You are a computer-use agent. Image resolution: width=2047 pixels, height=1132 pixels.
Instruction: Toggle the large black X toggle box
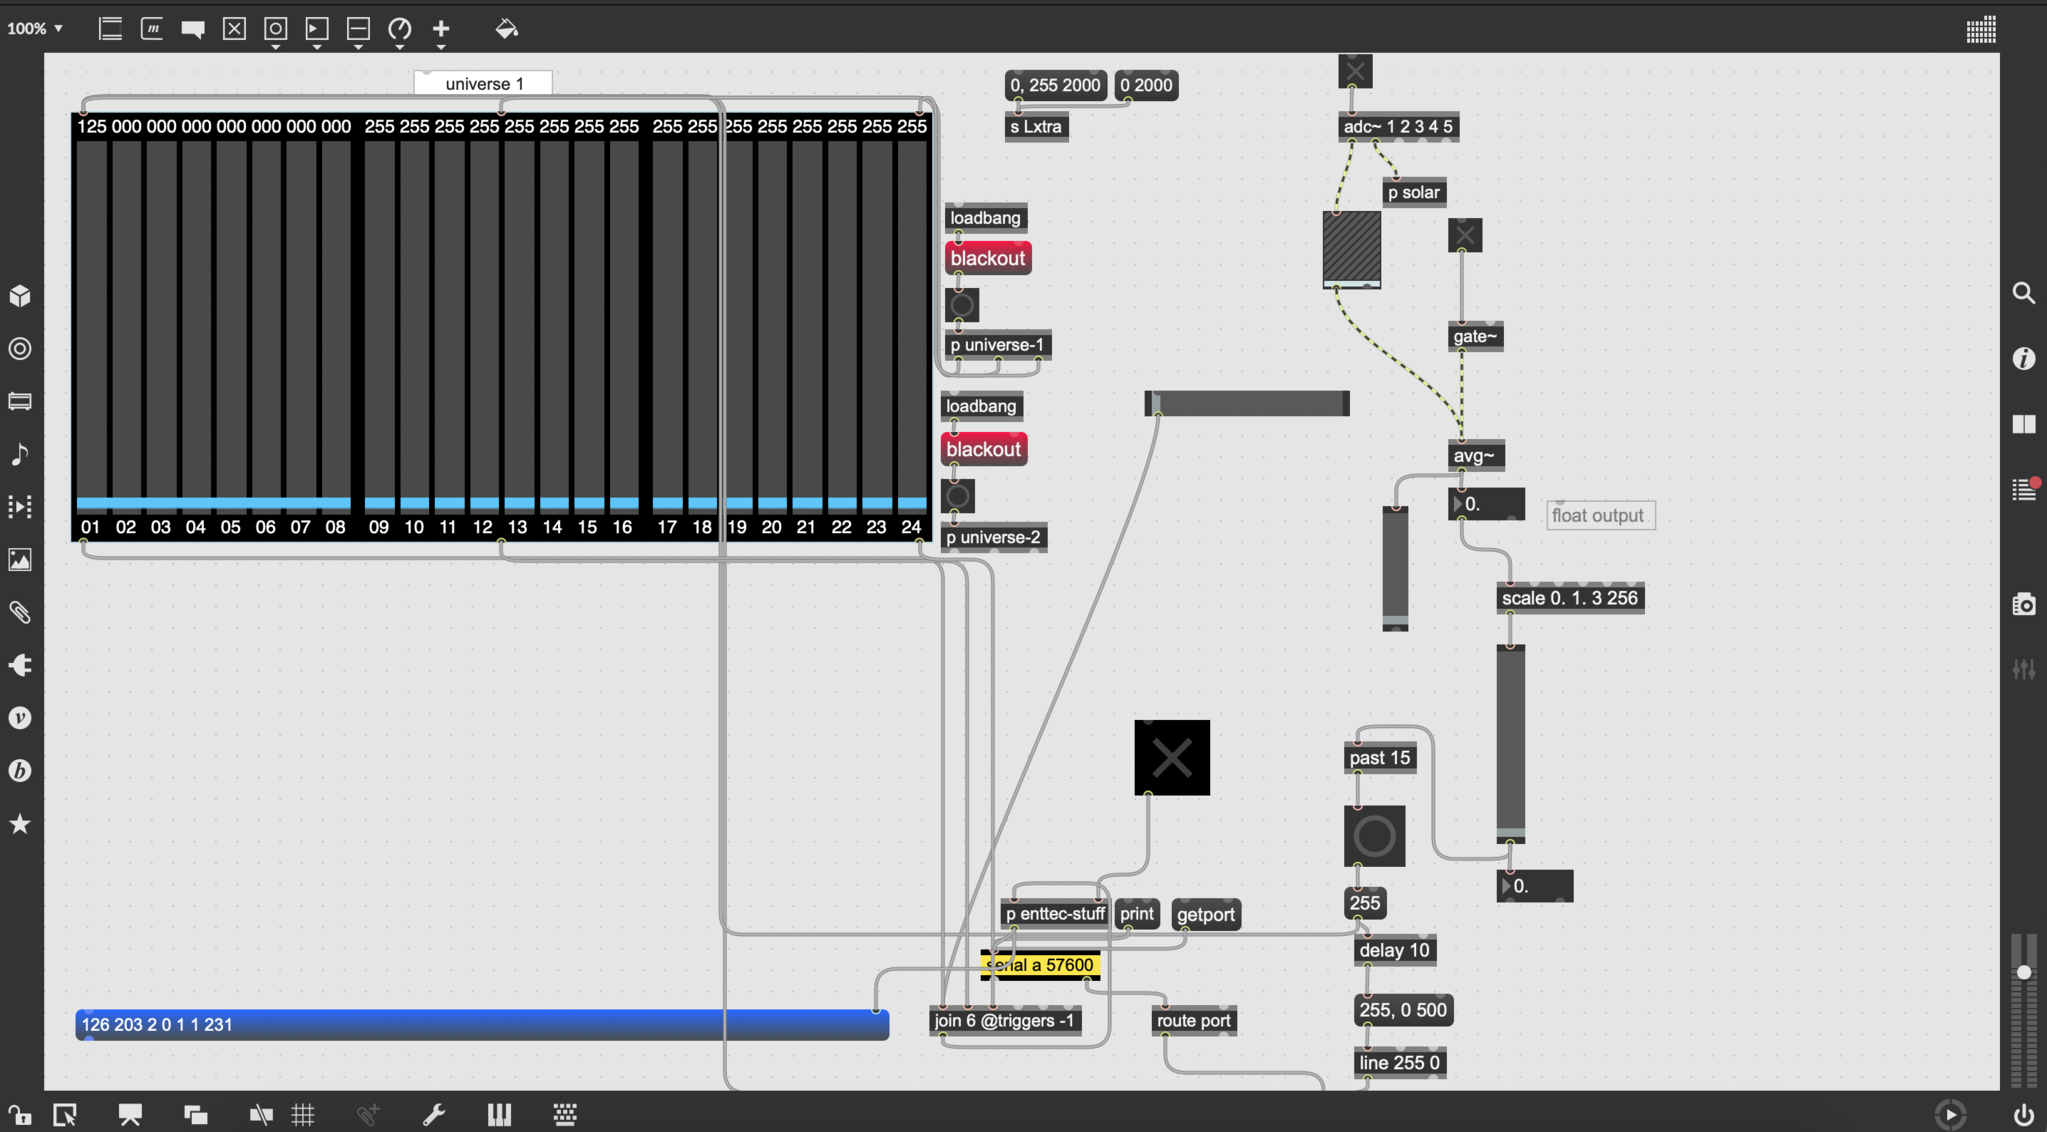pyautogui.click(x=1172, y=757)
